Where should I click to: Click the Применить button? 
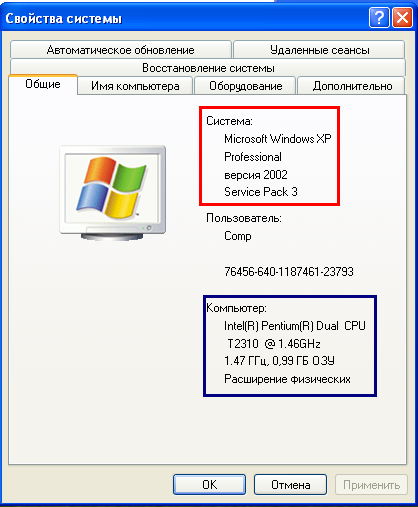[371, 485]
